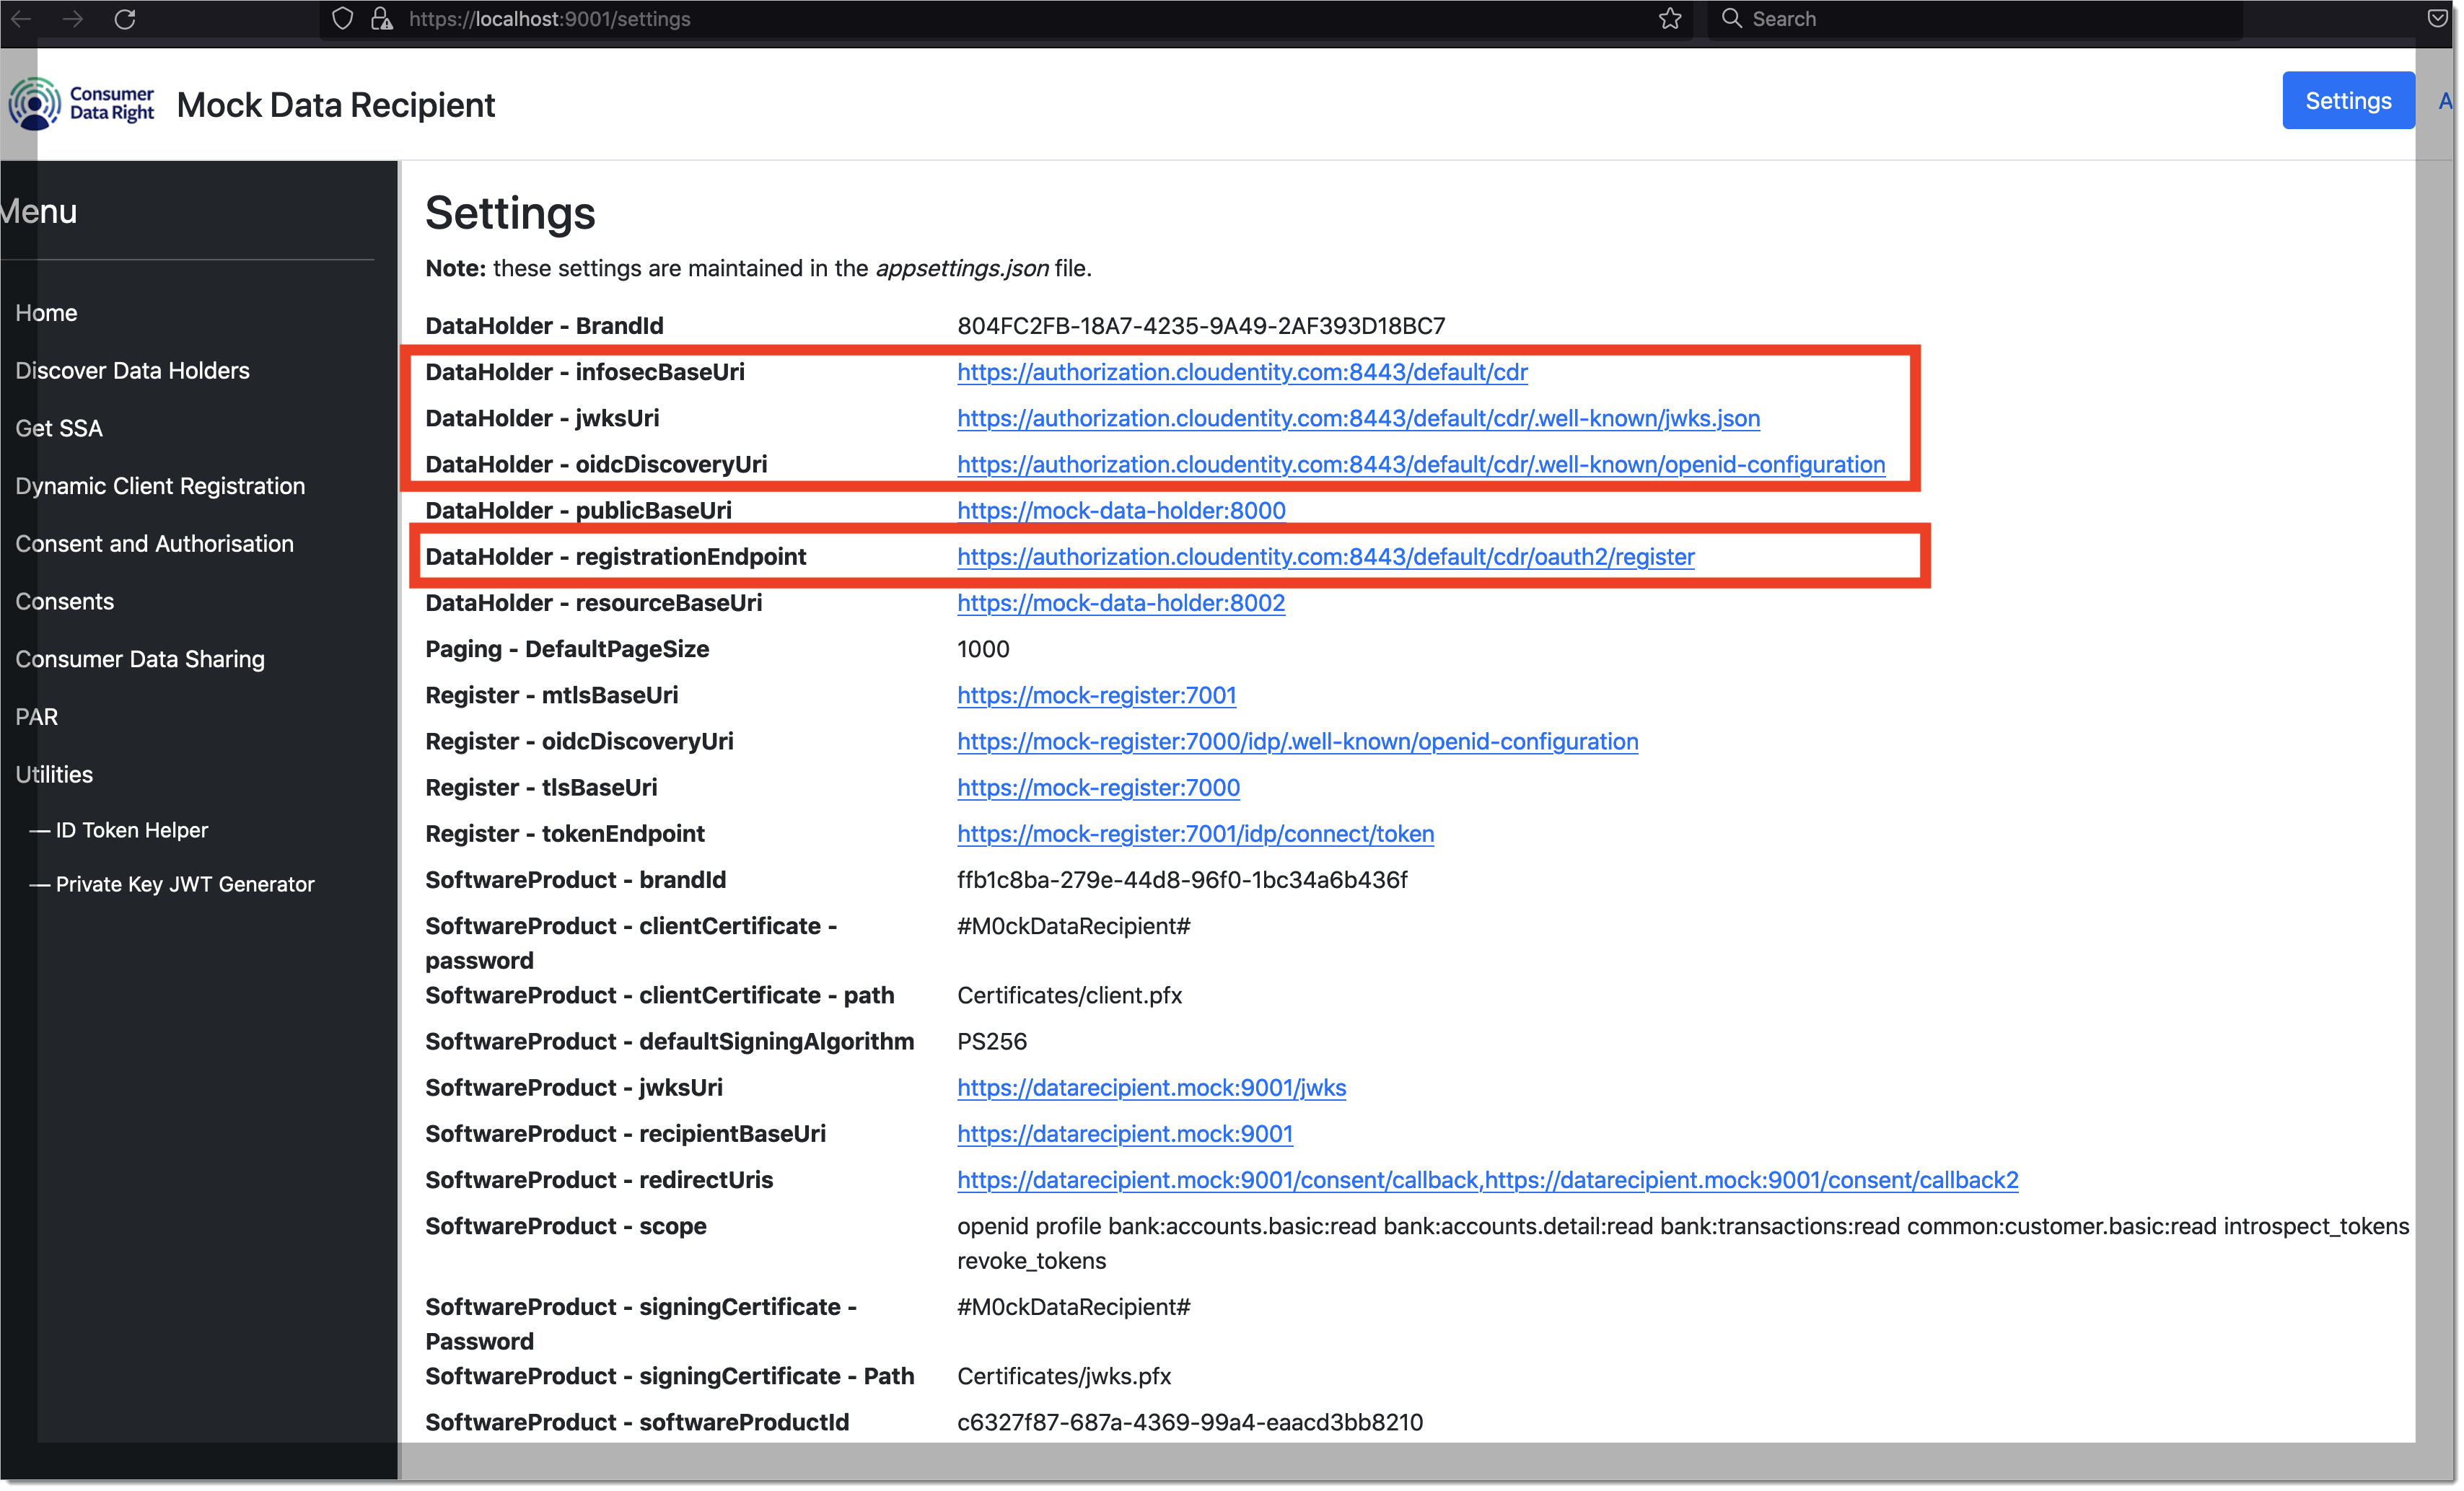Open the idp/connect/token endpoint link

1195,834
